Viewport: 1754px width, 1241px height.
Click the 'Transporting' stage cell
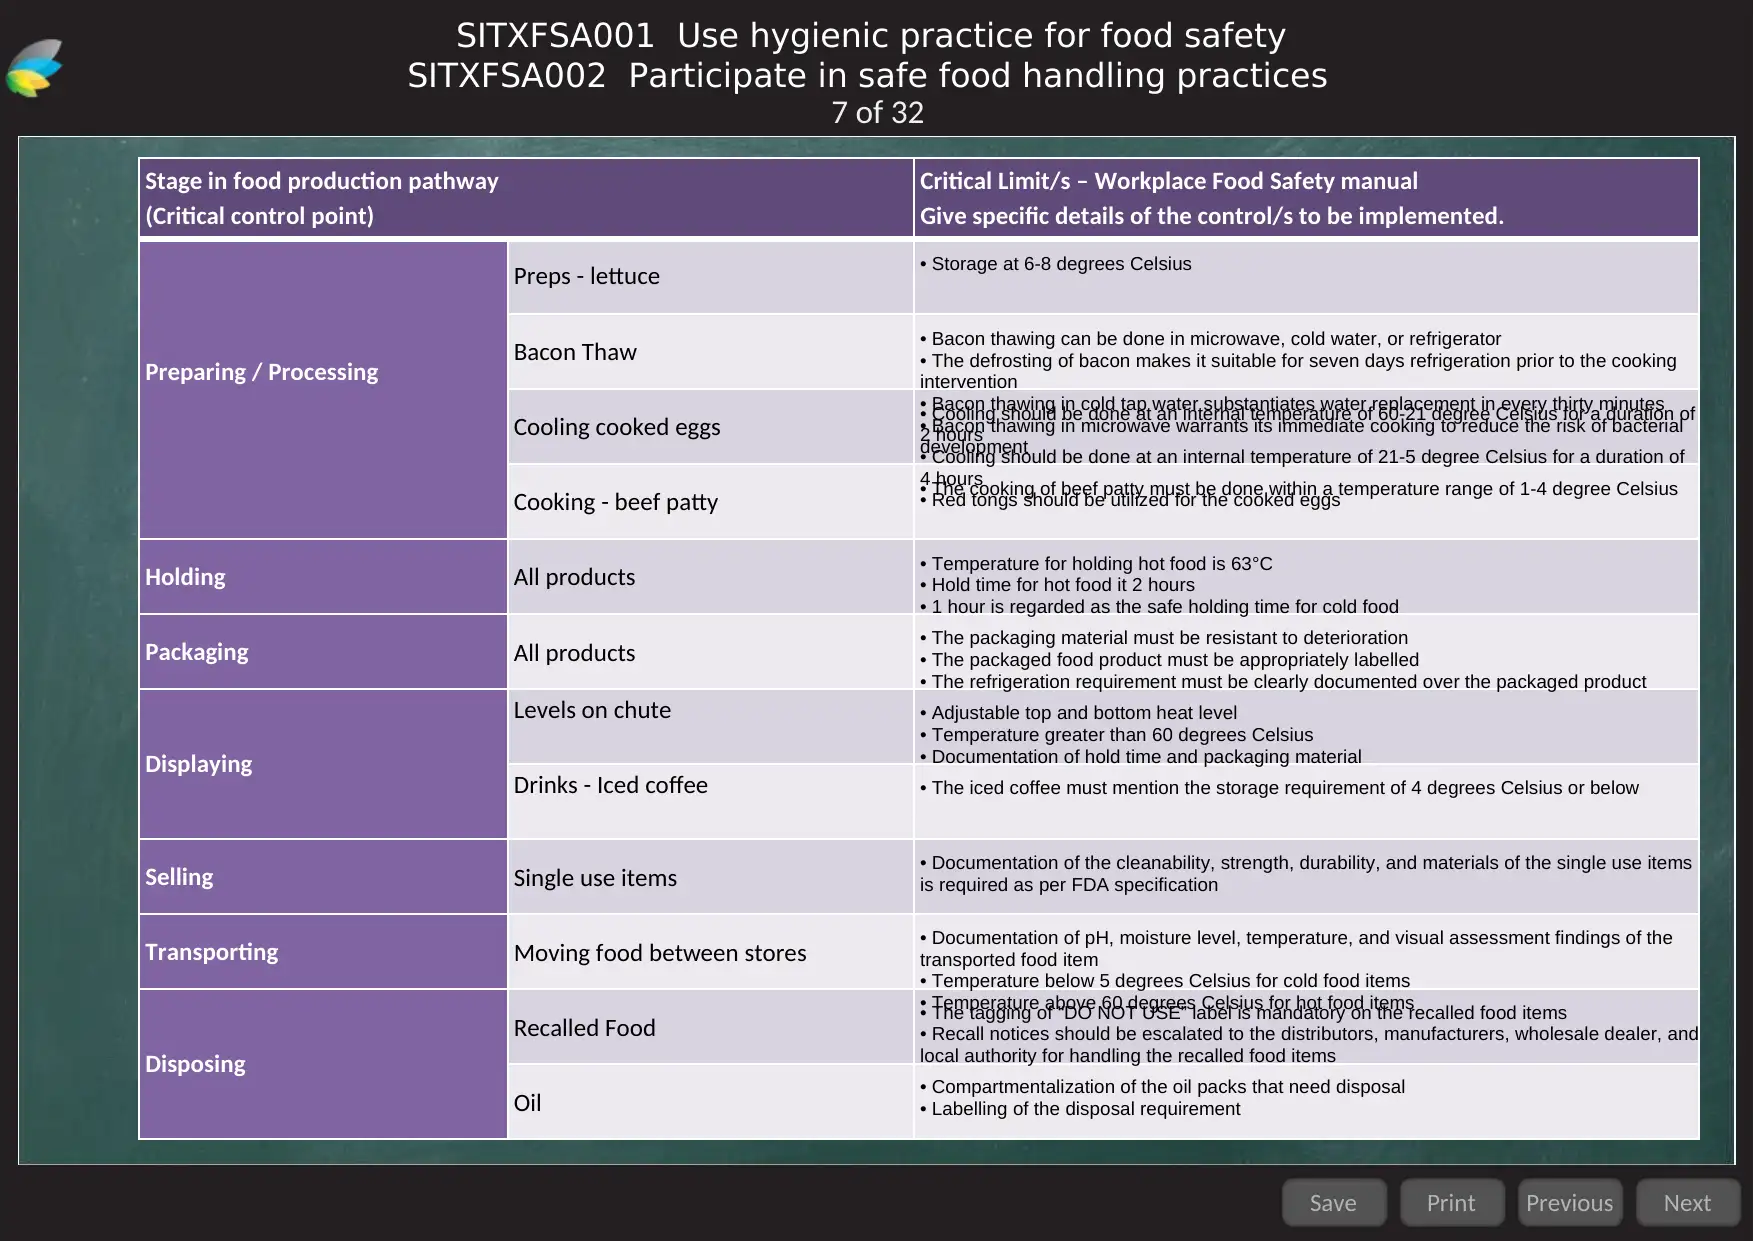click(323, 952)
